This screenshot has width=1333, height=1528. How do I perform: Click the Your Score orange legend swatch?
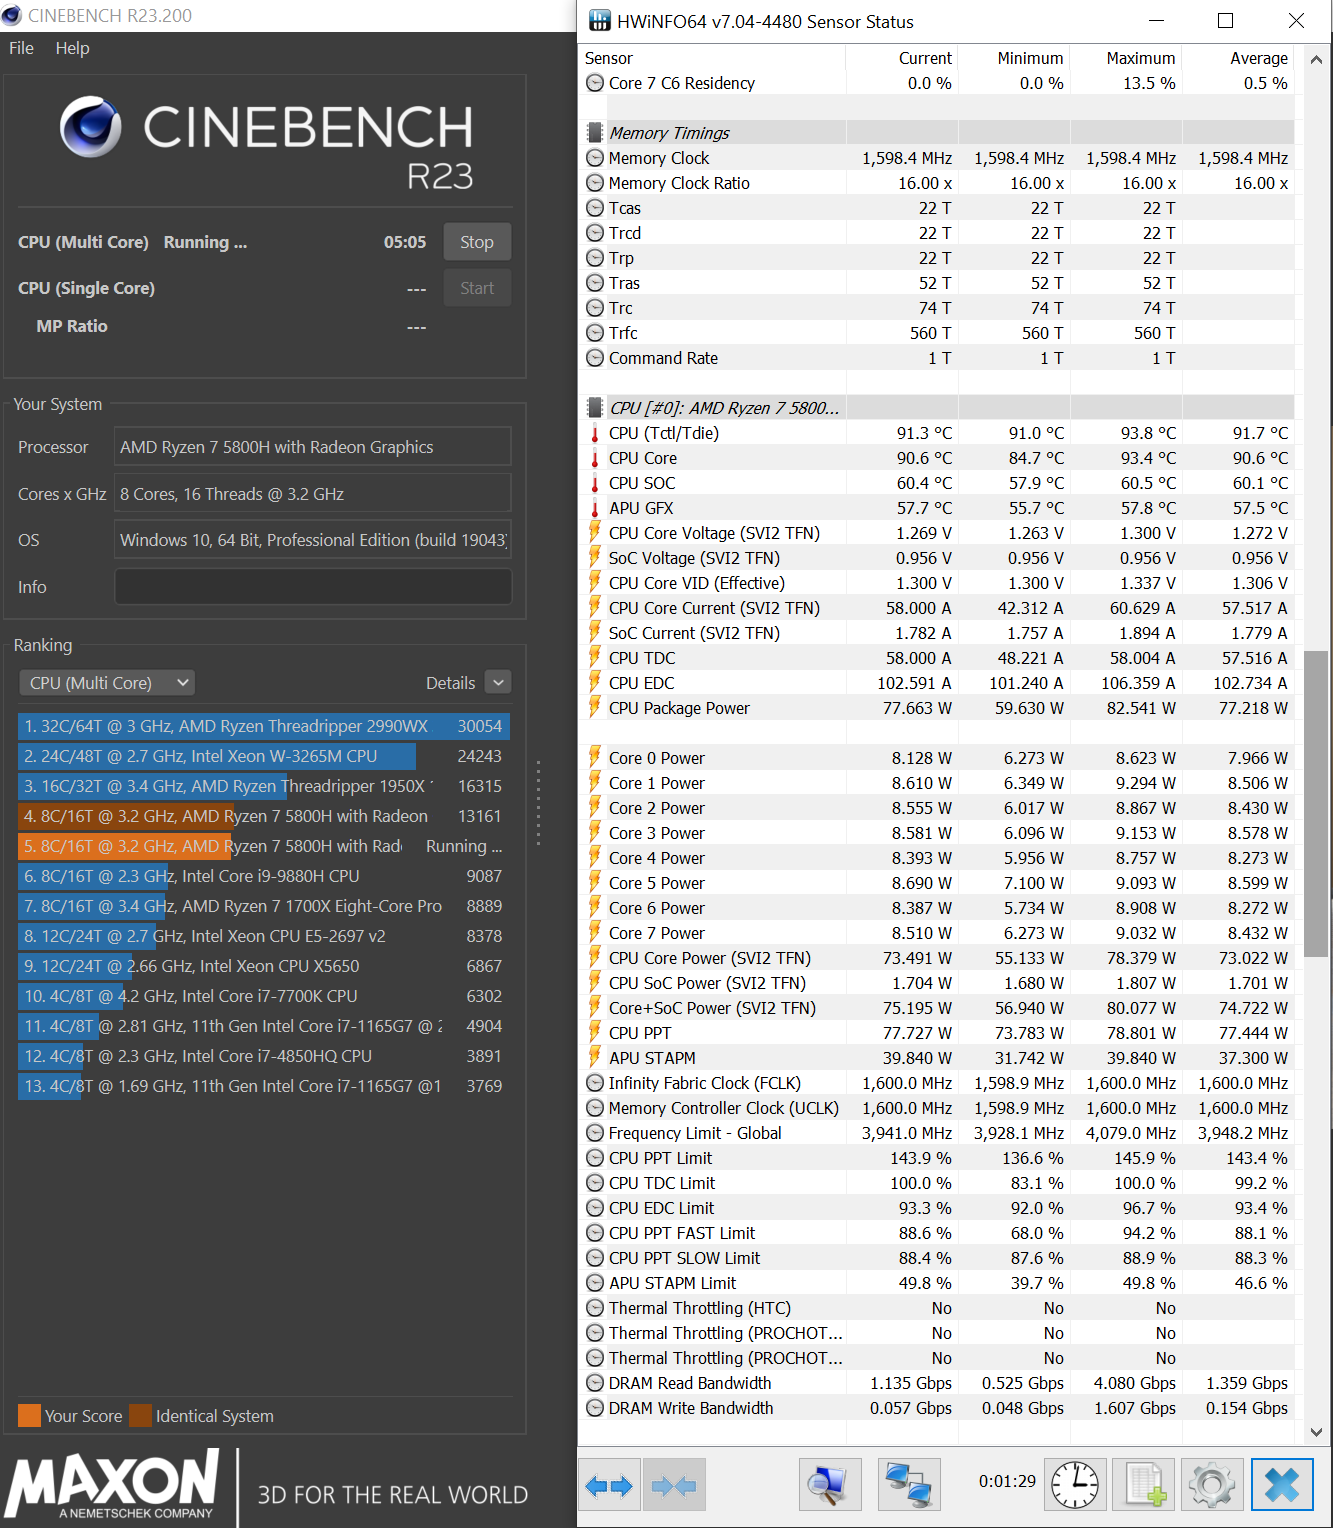pos(29,1416)
